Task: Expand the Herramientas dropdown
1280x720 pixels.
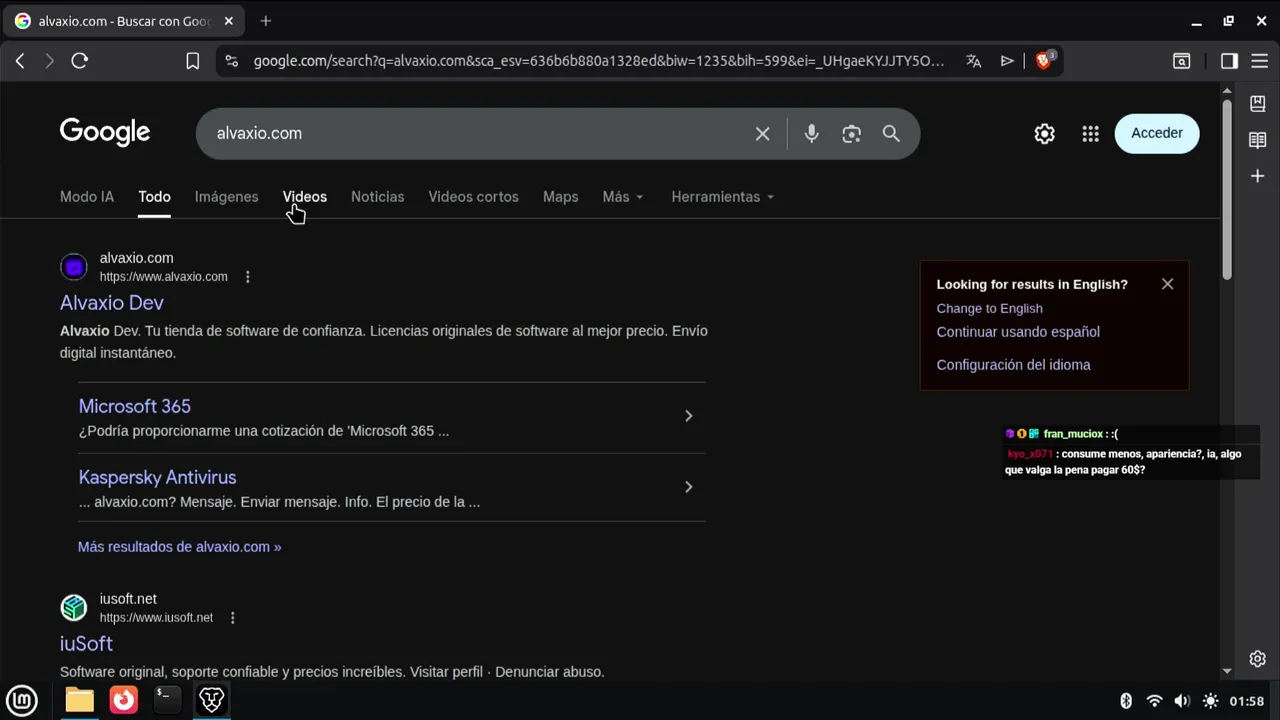Action: (723, 197)
